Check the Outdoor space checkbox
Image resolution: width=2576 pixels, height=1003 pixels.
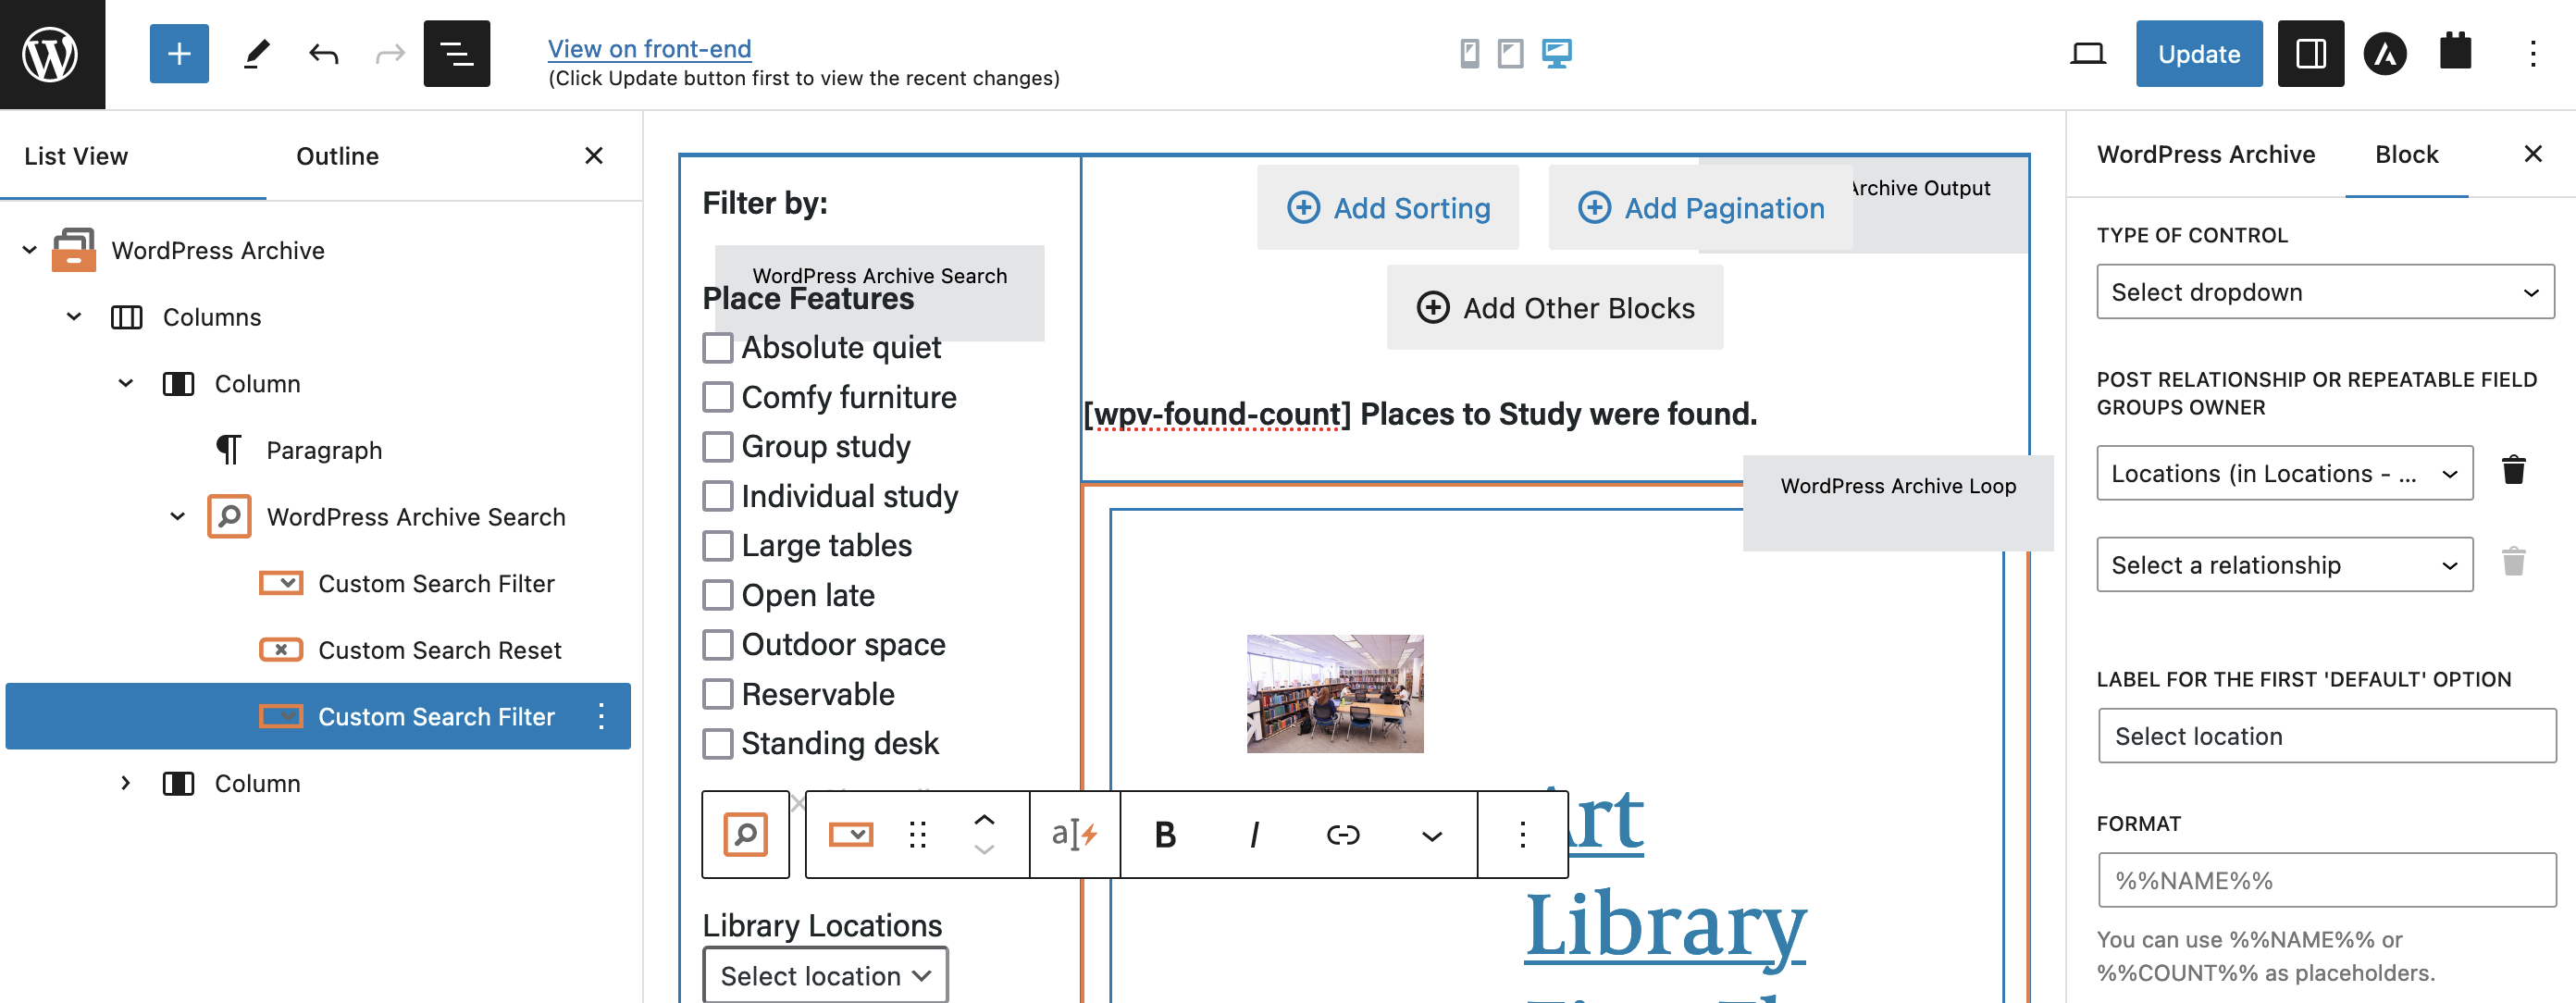(x=718, y=645)
